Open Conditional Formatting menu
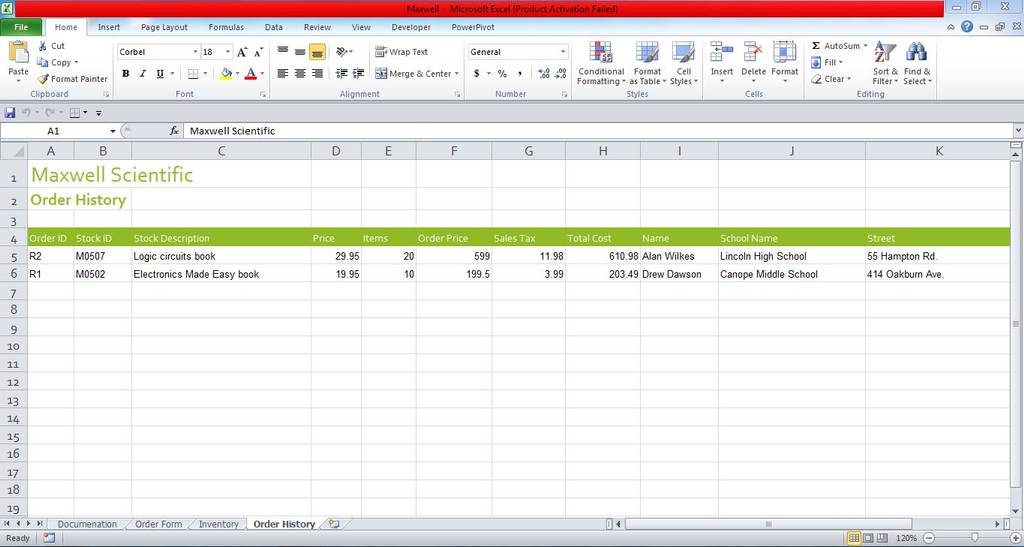 point(601,63)
